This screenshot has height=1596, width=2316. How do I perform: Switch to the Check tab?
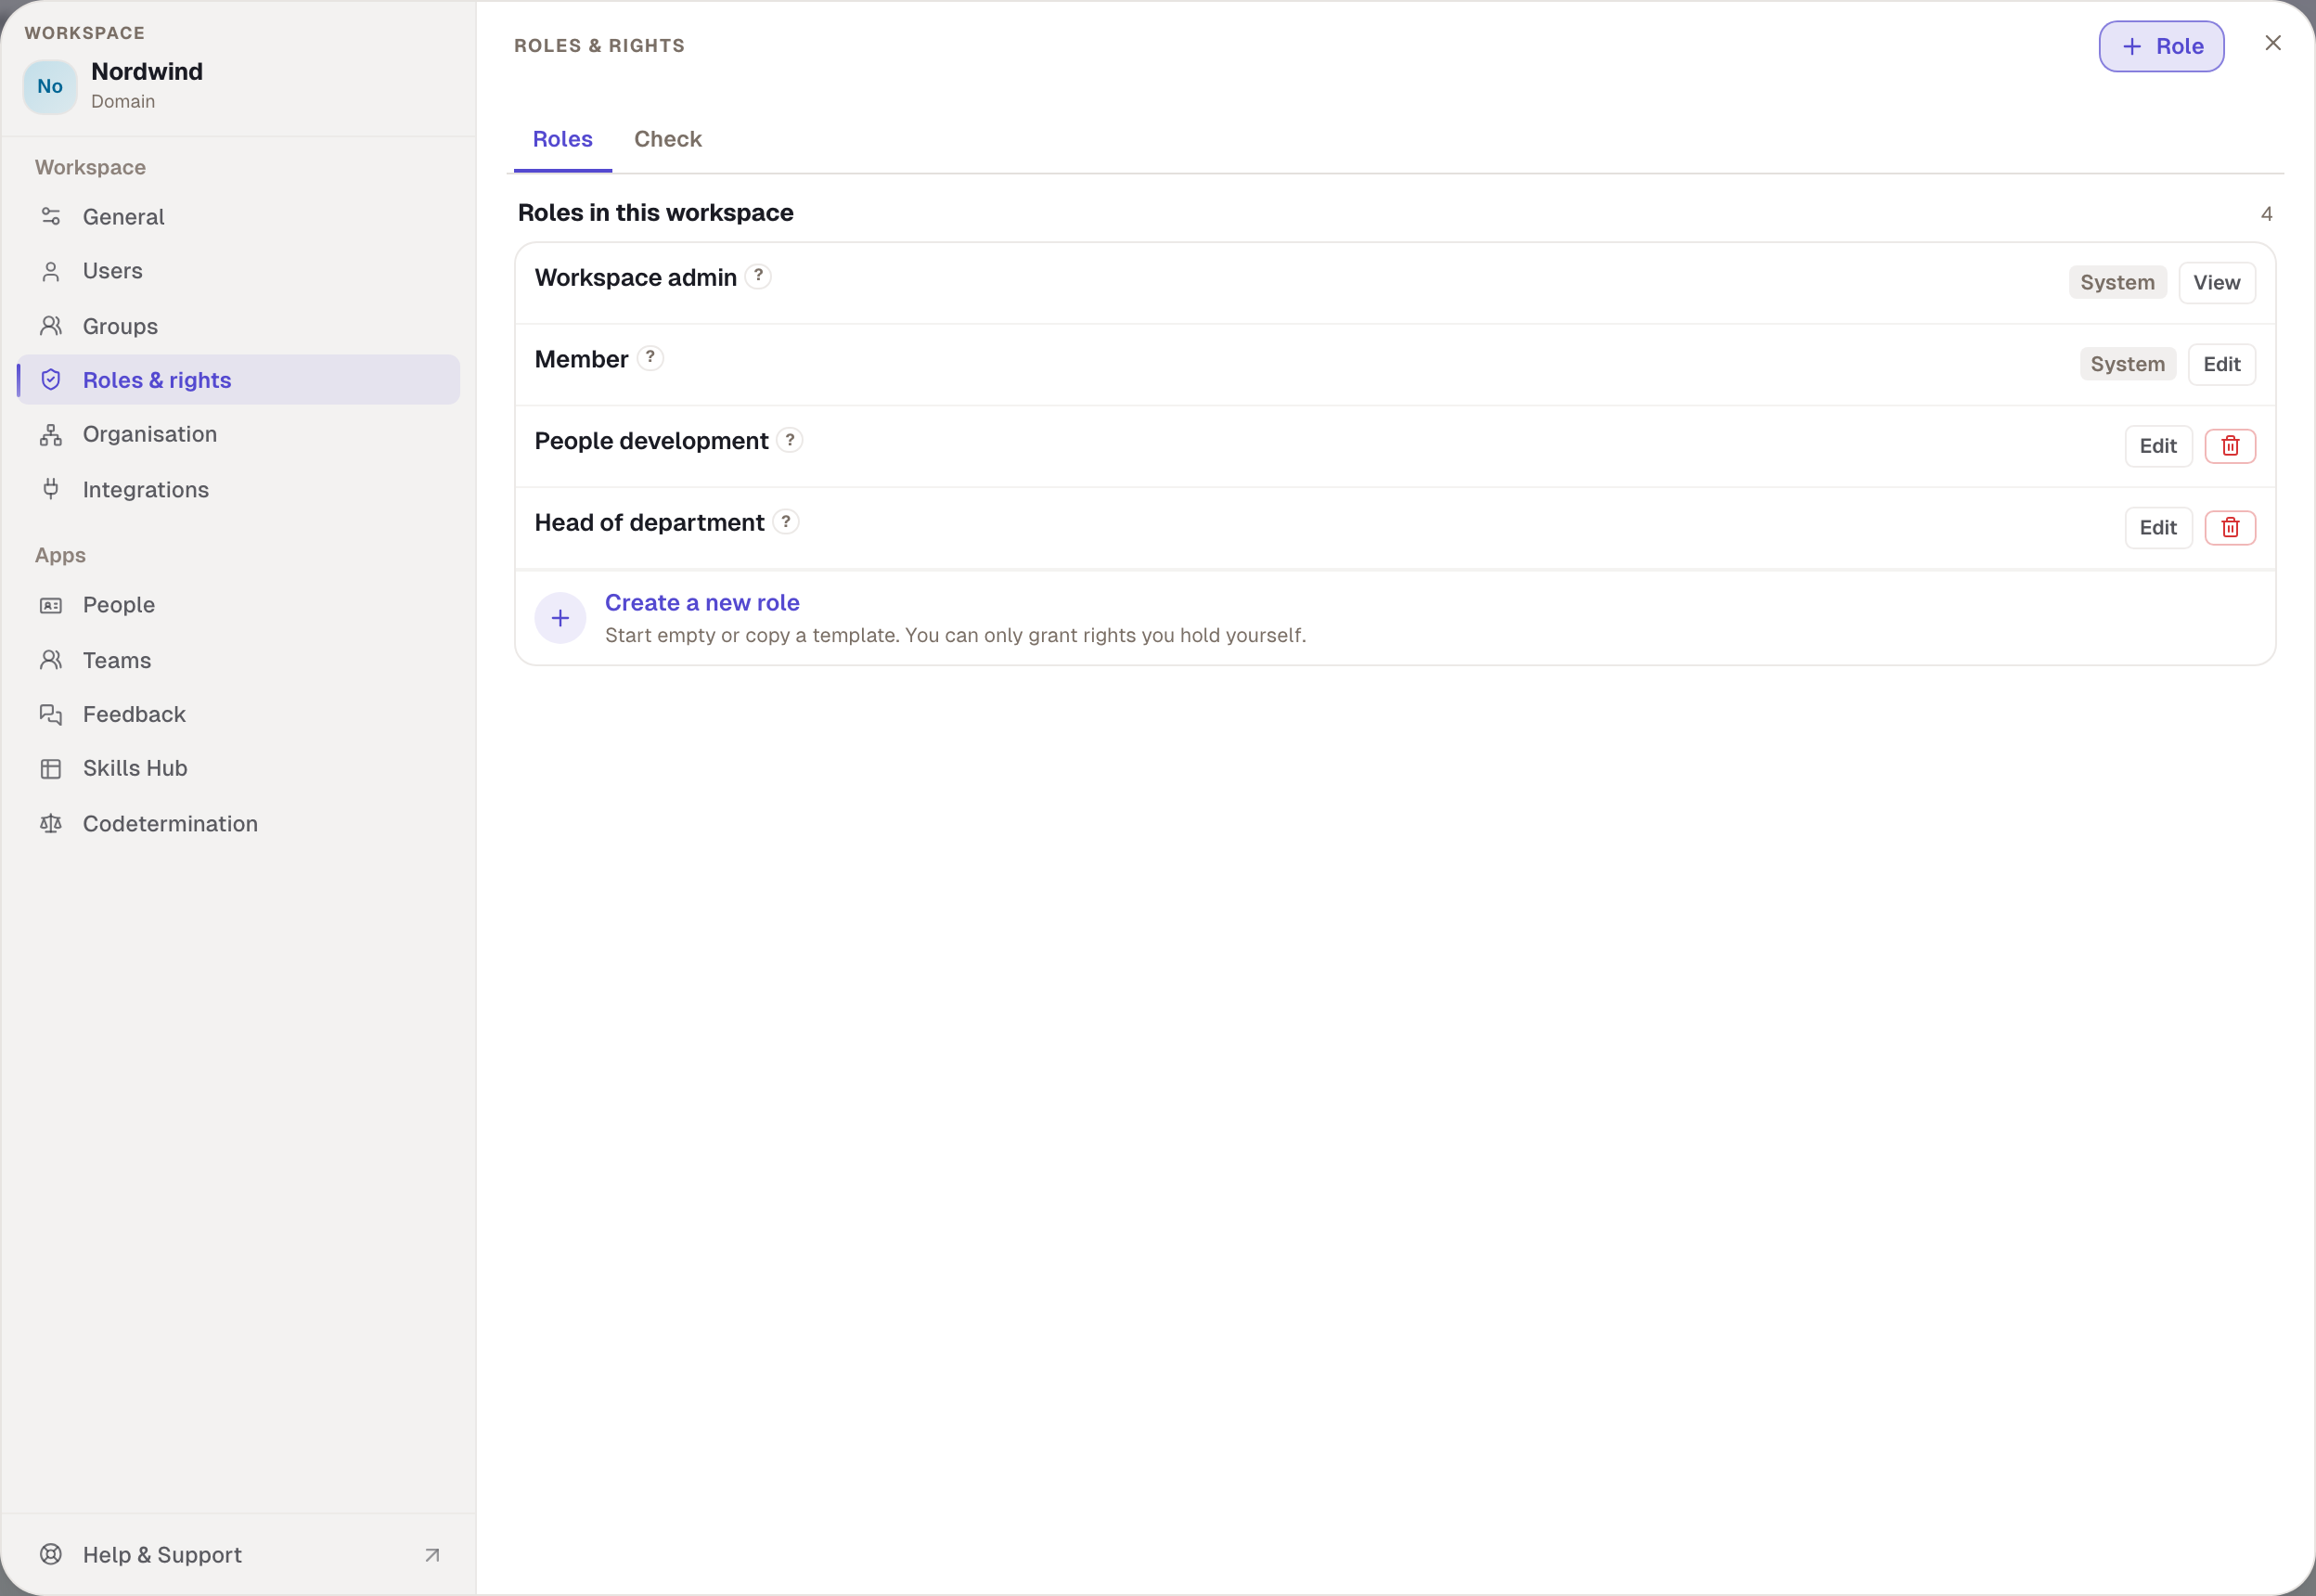pos(668,139)
